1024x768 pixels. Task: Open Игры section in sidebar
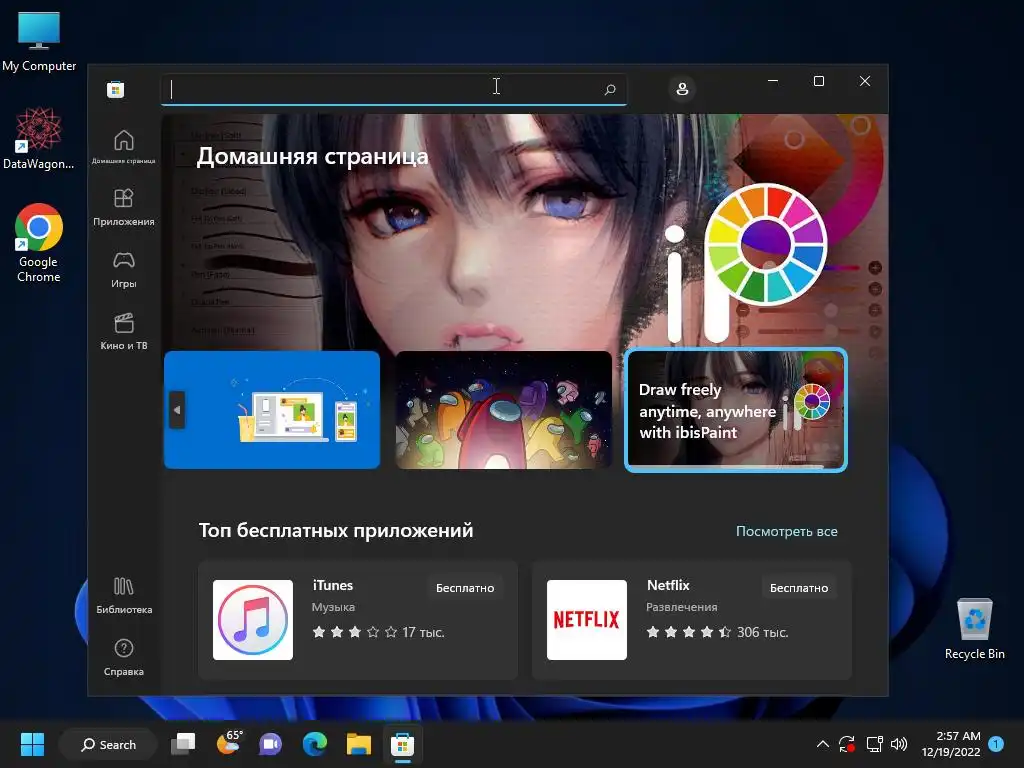pyautogui.click(x=123, y=269)
